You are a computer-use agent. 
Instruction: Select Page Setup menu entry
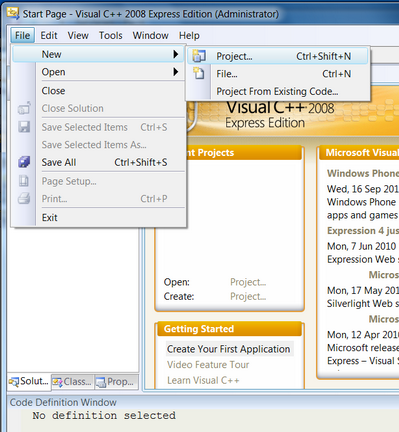pyautogui.click(x=99, y=181)
